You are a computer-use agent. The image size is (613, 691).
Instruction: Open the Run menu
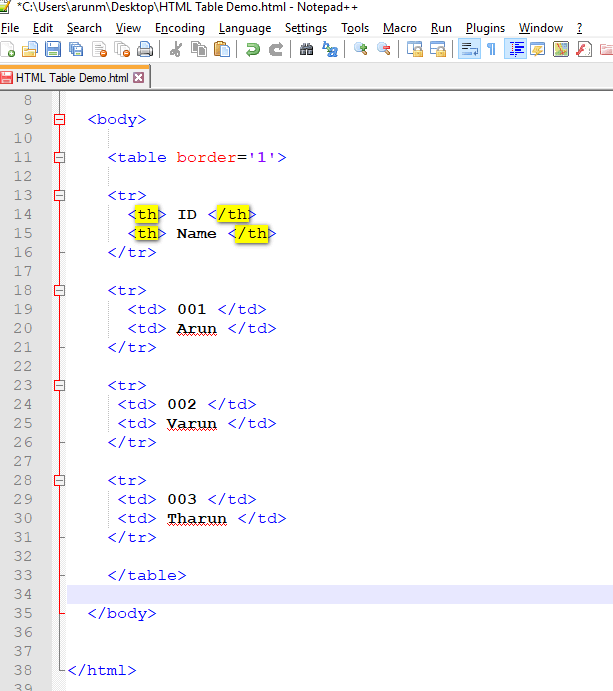(x=441, y=28)
